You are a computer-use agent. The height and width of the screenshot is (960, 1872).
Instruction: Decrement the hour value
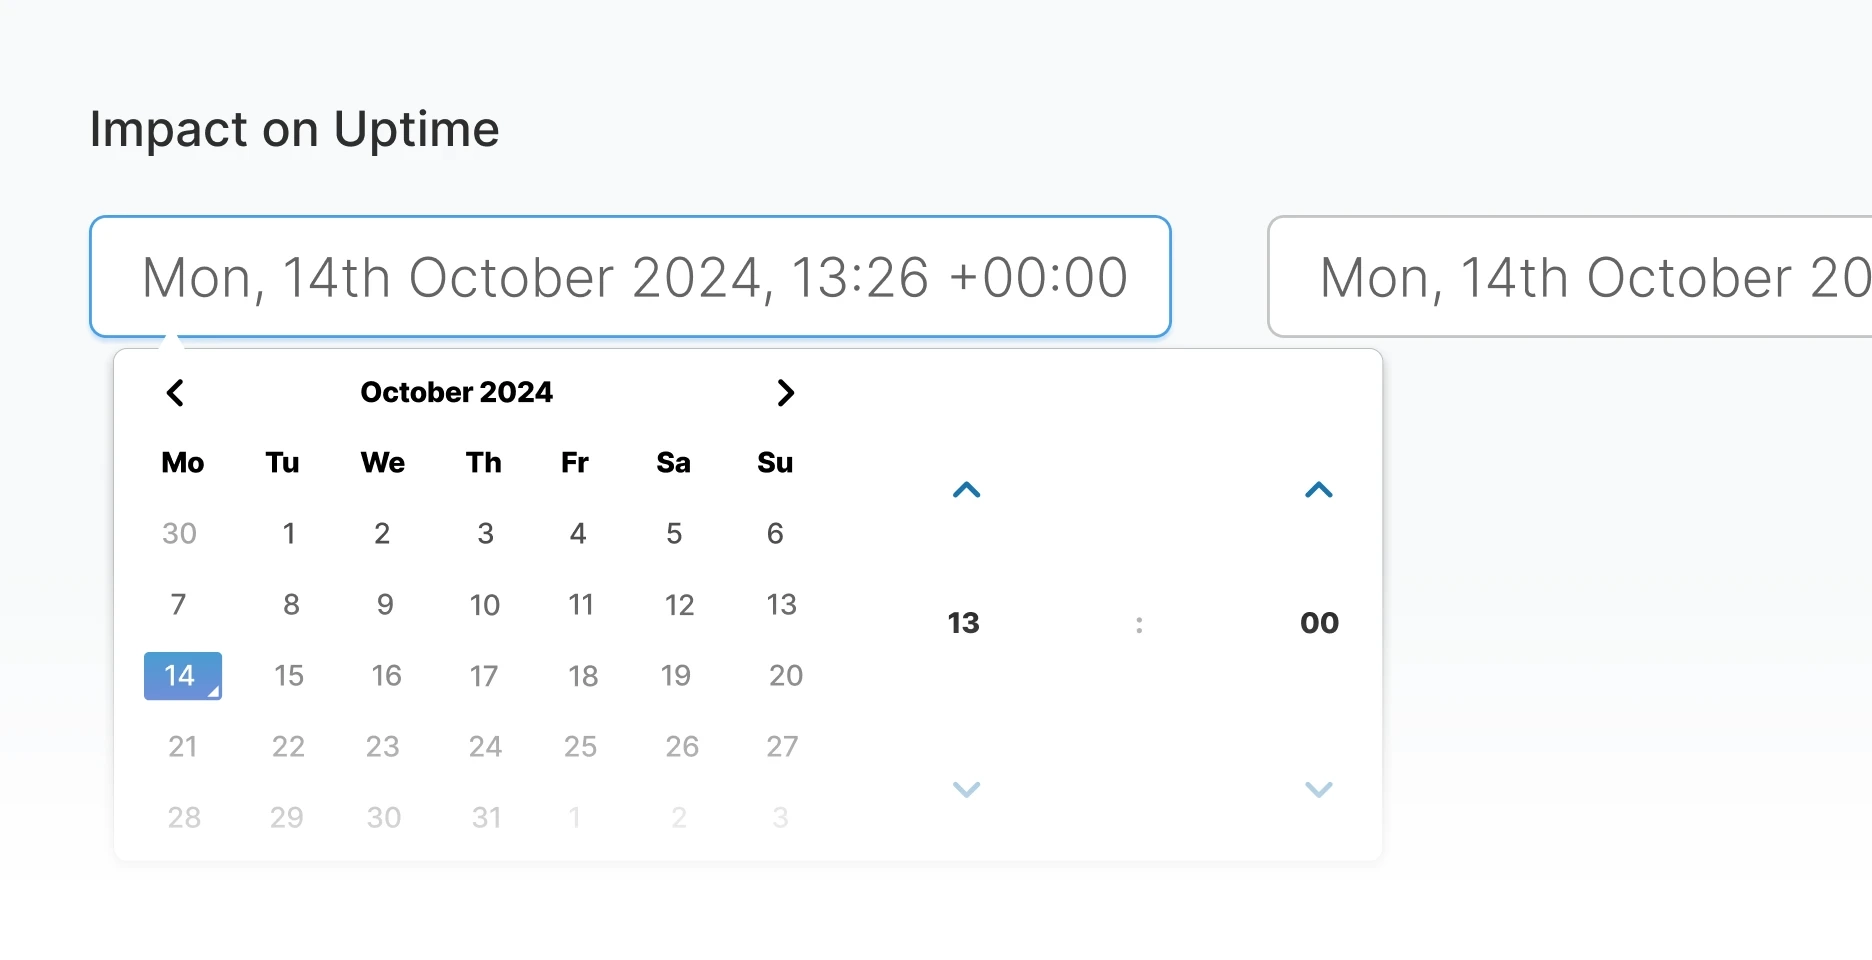(965, 789)
